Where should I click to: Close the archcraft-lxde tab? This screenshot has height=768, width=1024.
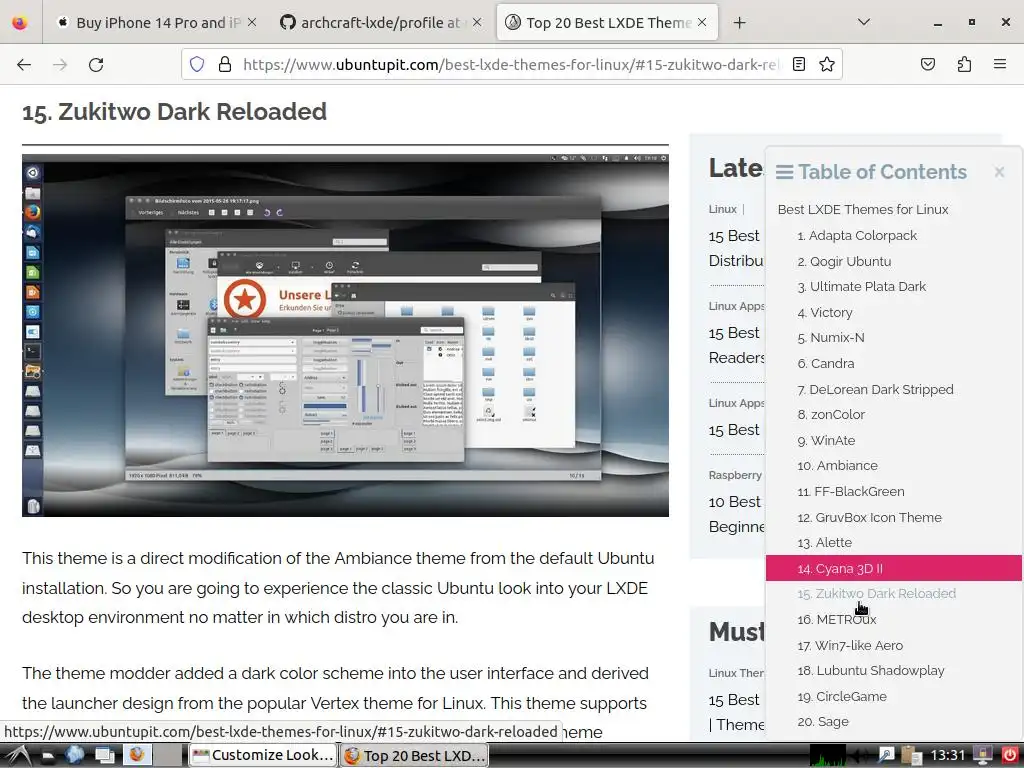click(x=477, y=22)
